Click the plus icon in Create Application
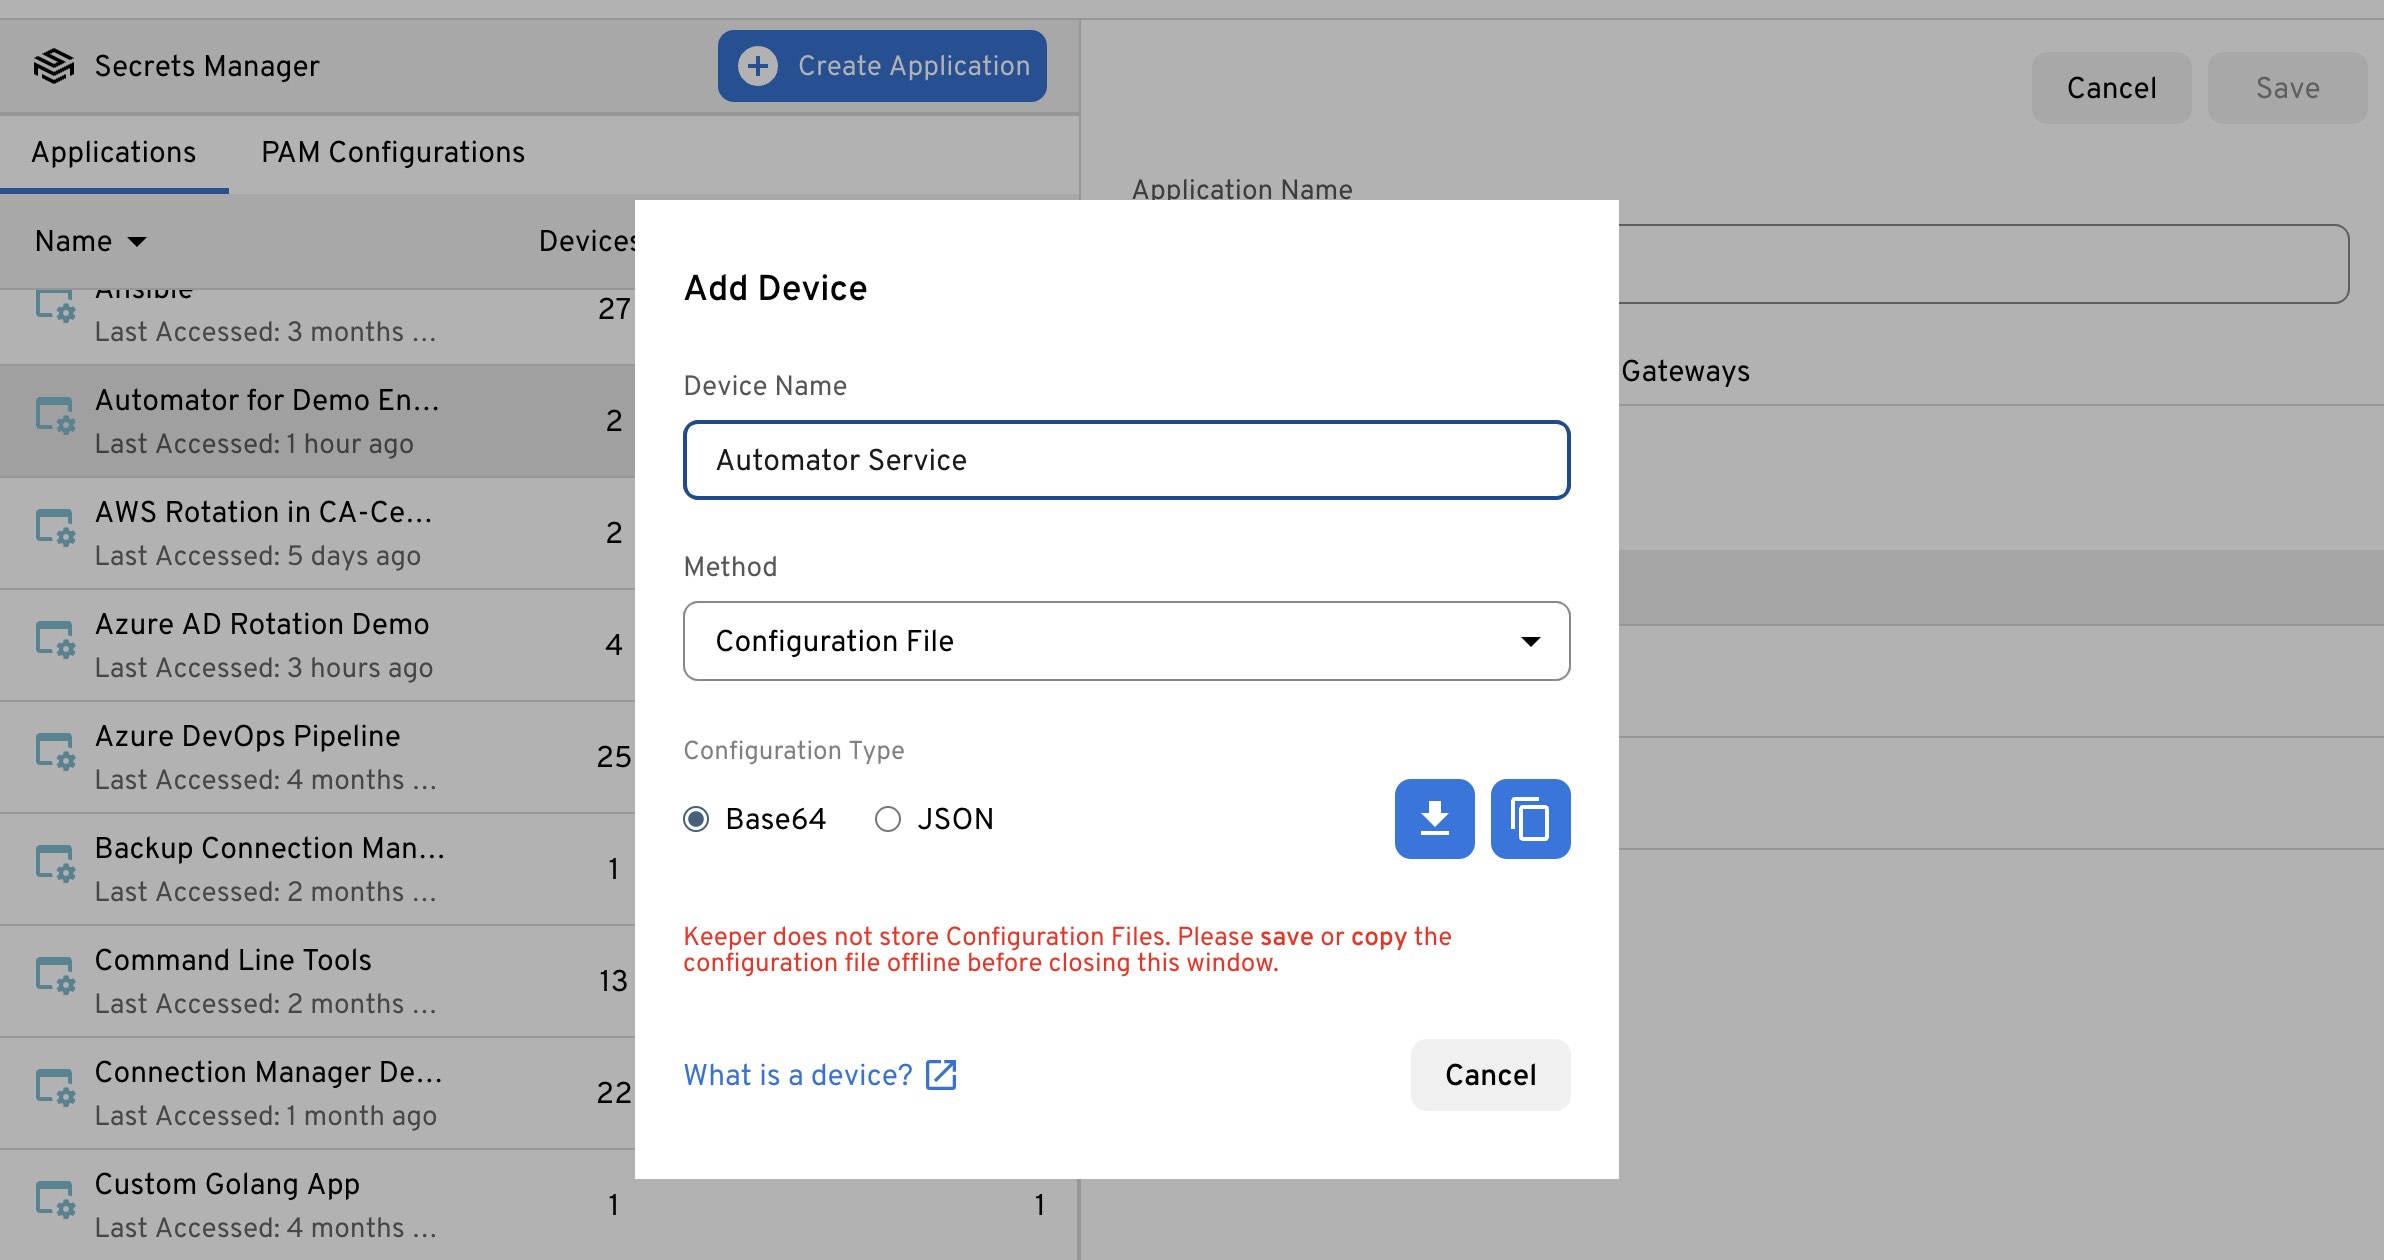The image size is (2384, 1260). 758,66
